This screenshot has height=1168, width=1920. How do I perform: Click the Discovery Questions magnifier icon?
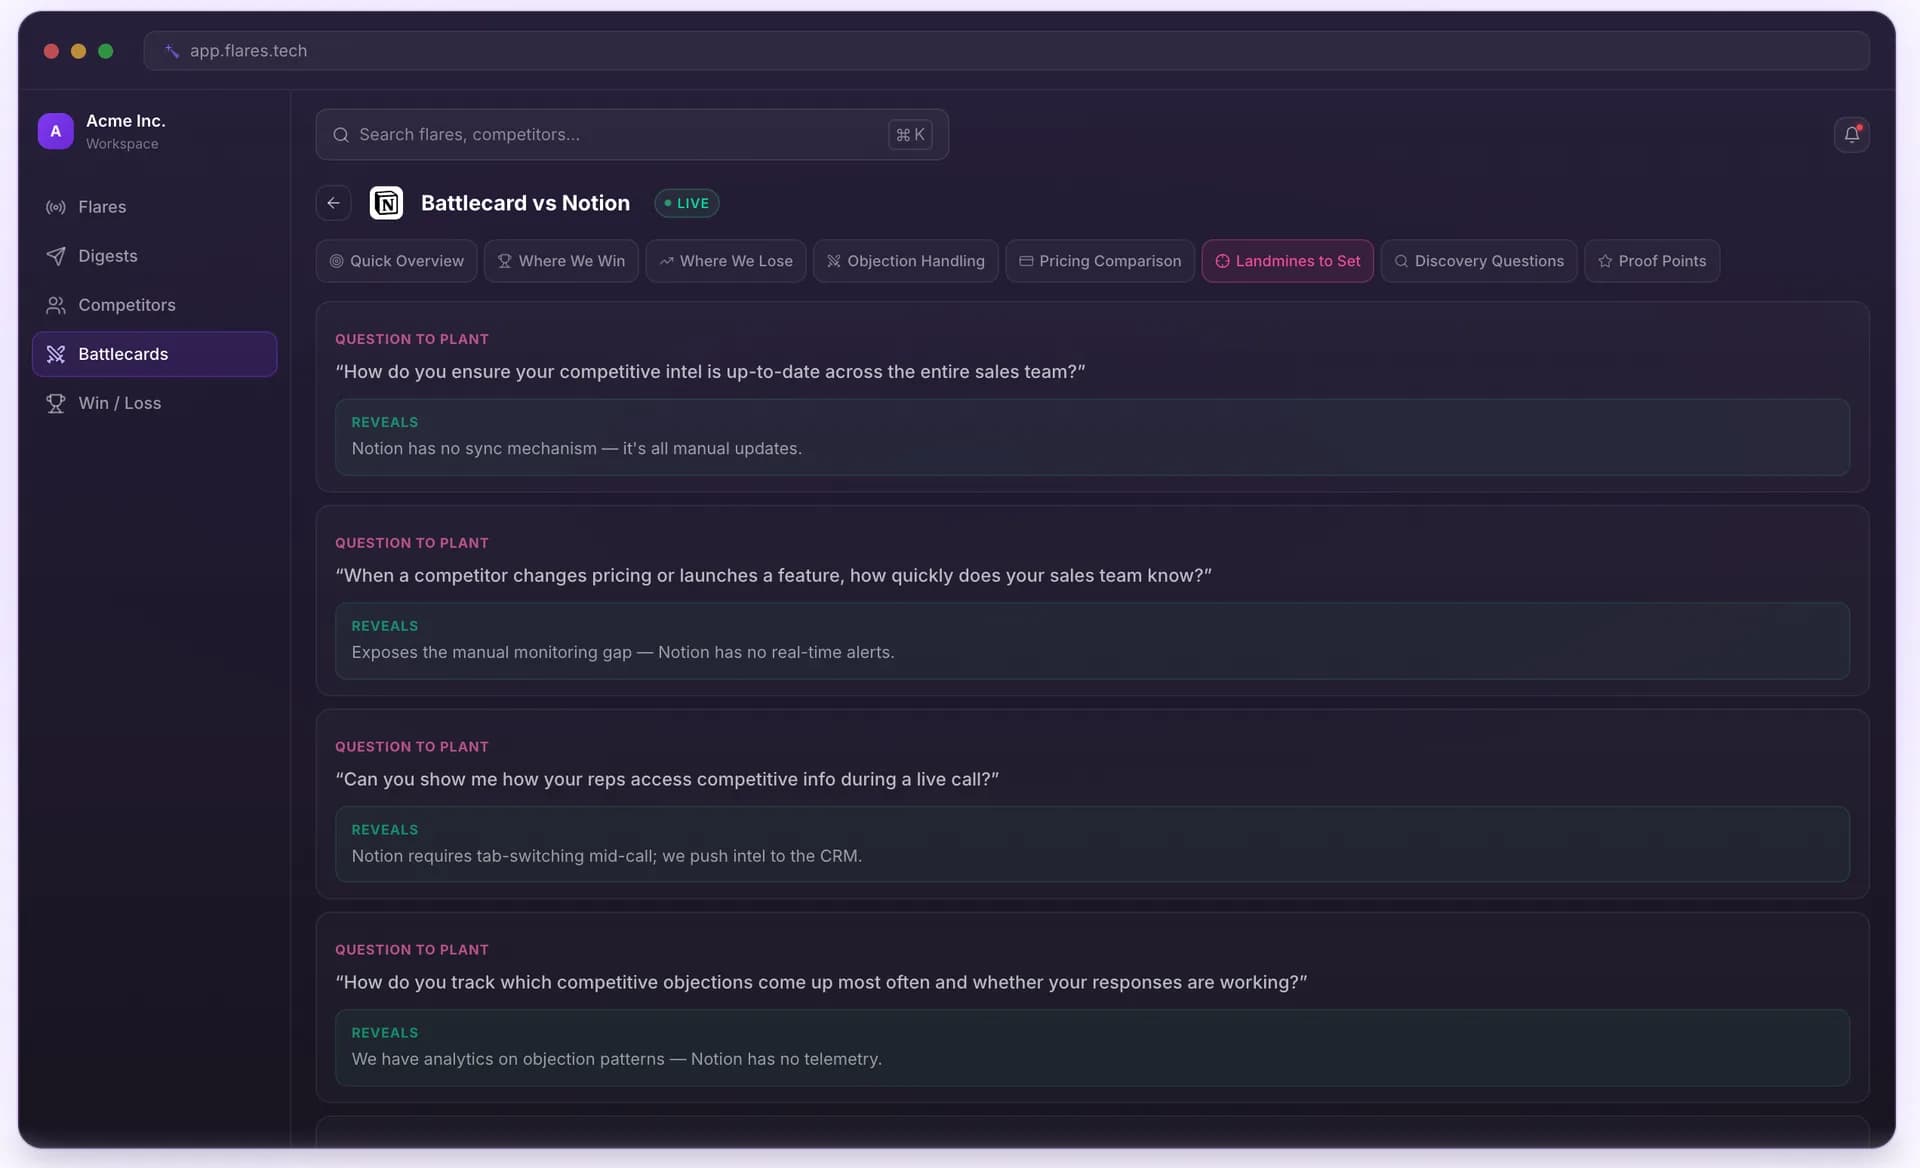[x=1401, y=261]
